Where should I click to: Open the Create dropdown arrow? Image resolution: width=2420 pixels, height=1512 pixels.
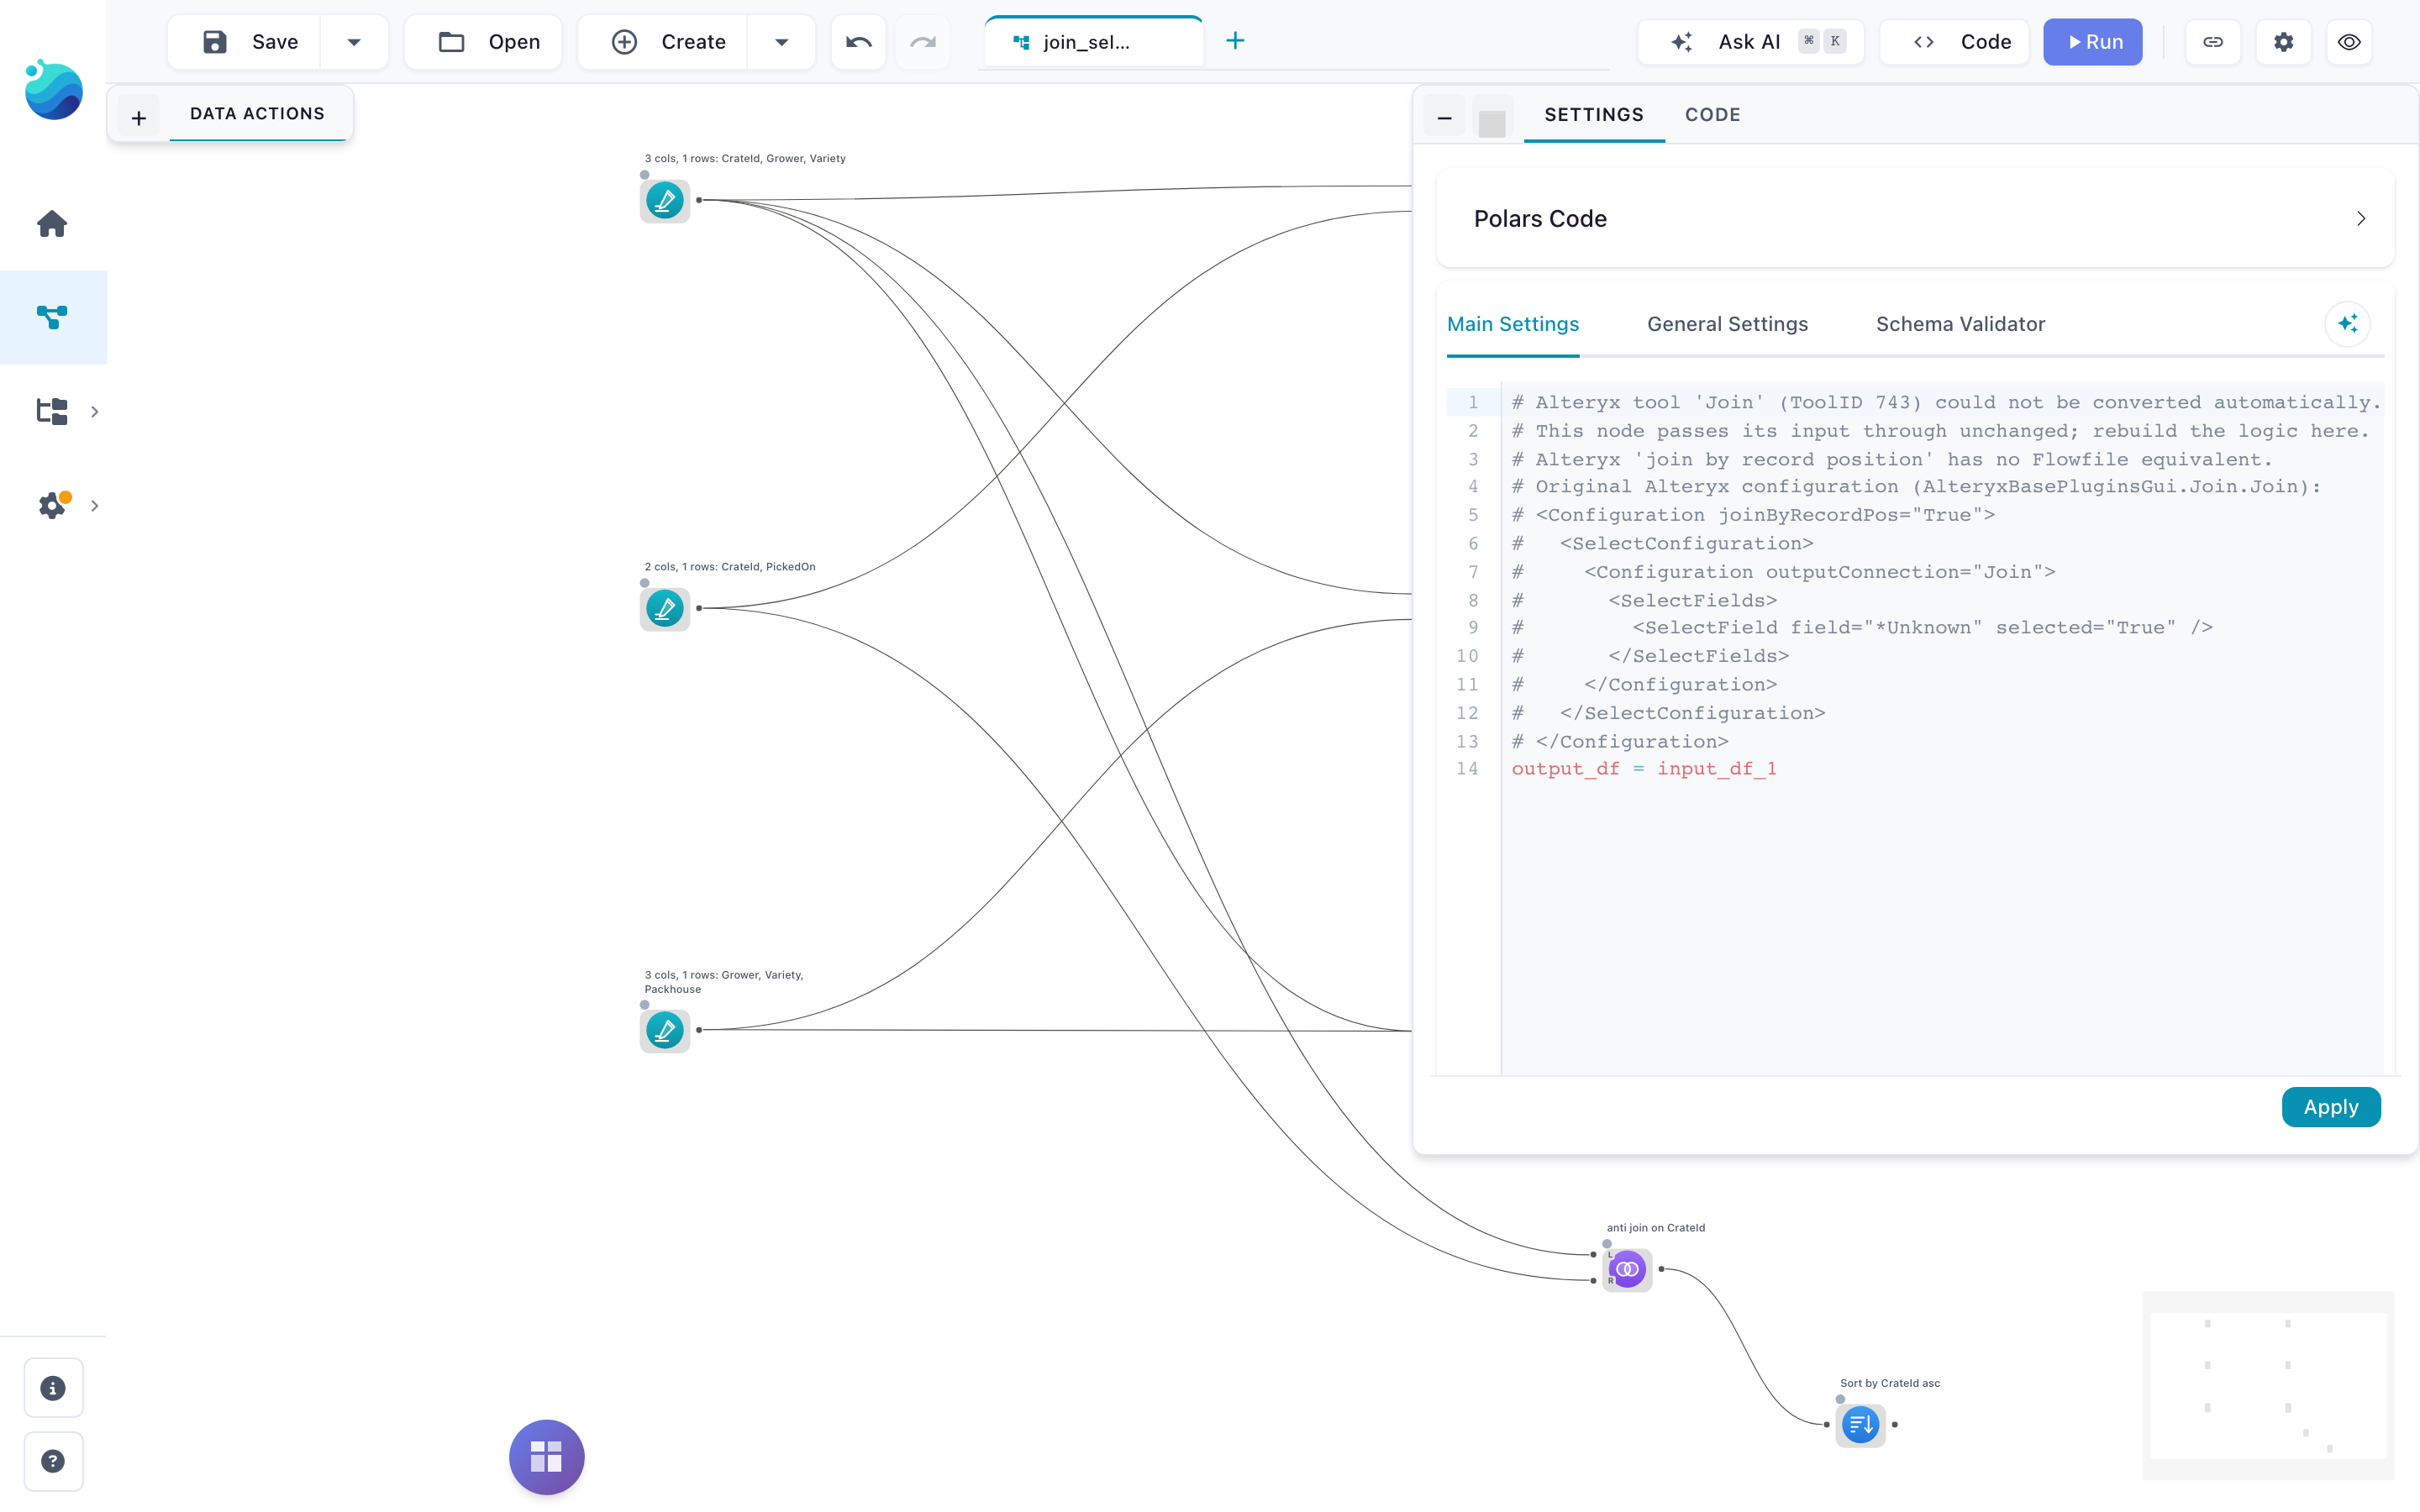point(781,42)
